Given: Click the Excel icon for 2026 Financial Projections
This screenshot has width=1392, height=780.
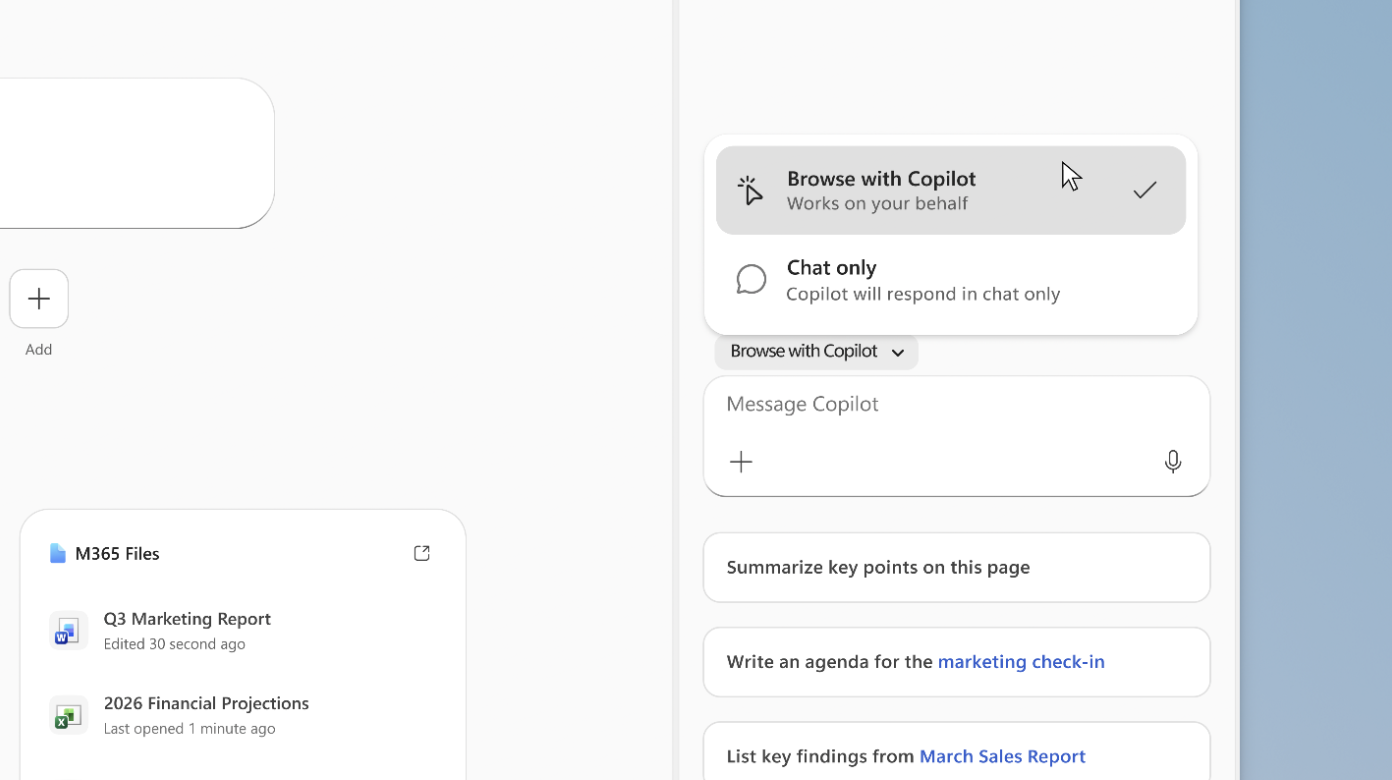Looking at the screenshot, I should tap(68, 715).
